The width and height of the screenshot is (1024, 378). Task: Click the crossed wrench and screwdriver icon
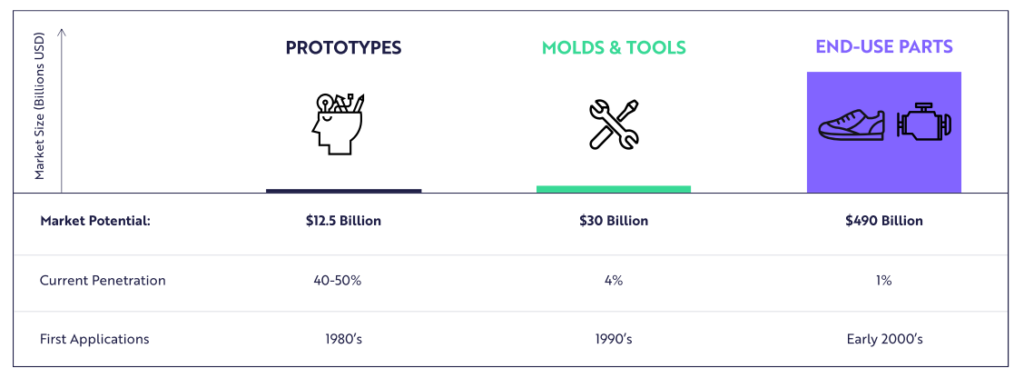click(x=614, y=123)
